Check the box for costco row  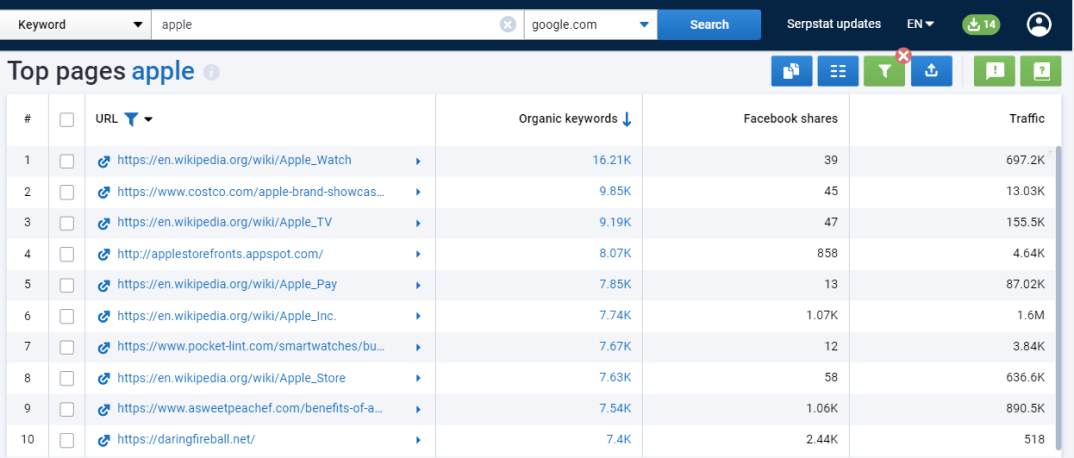coord(66,192)
